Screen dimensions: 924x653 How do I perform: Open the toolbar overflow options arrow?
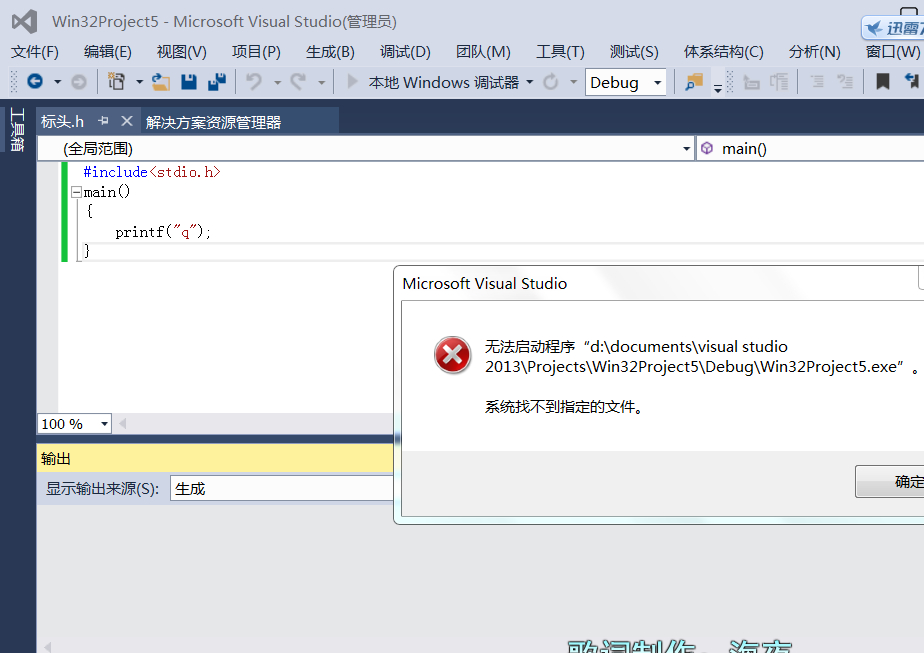pos(718,88)
